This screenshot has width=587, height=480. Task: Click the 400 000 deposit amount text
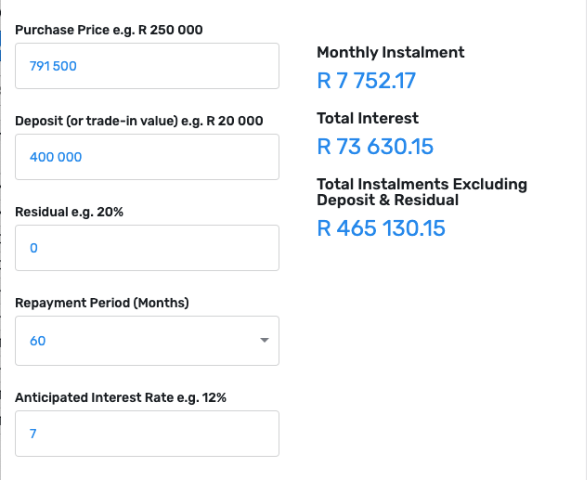(x=56, y=157)
